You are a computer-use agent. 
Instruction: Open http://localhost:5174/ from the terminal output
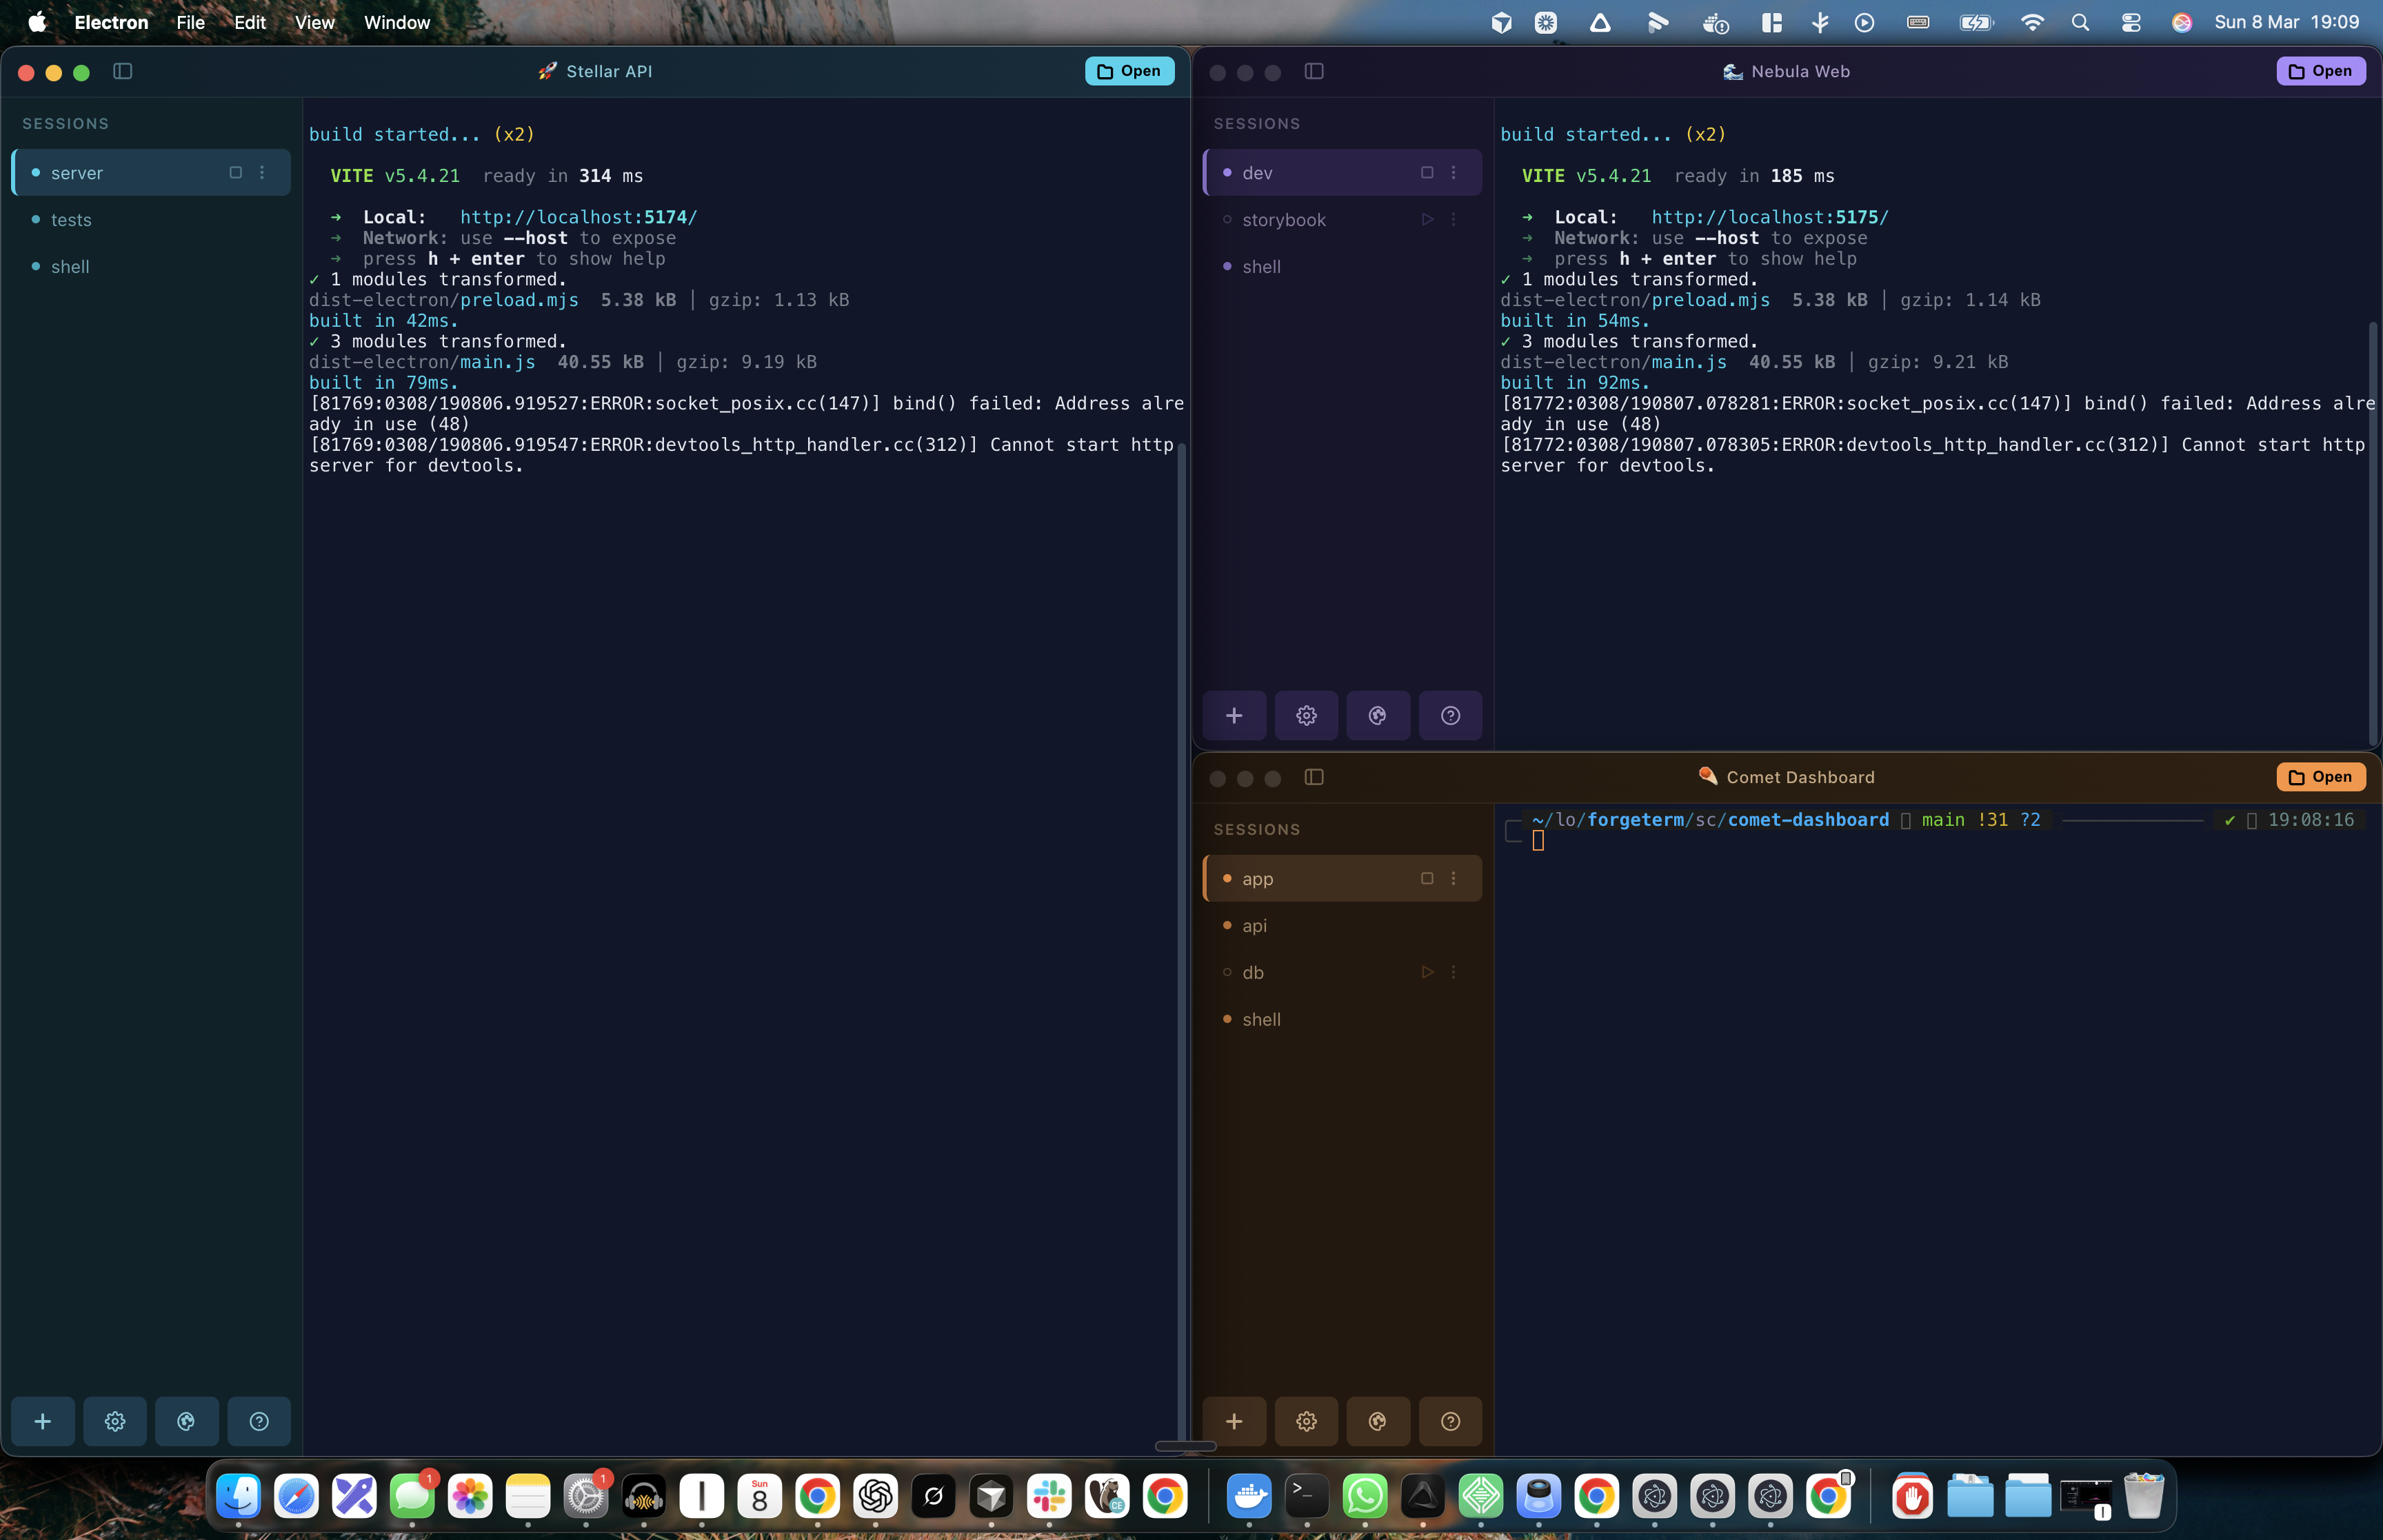[x=578, y=216]
